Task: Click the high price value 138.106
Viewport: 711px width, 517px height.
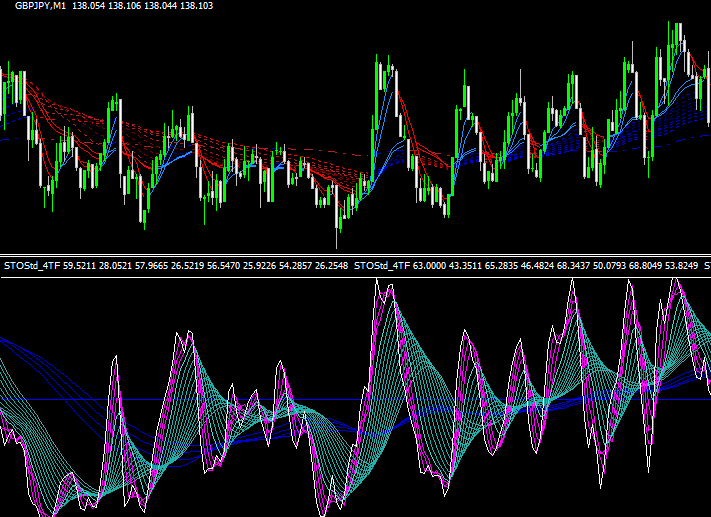Action: (x=128, y=6)
